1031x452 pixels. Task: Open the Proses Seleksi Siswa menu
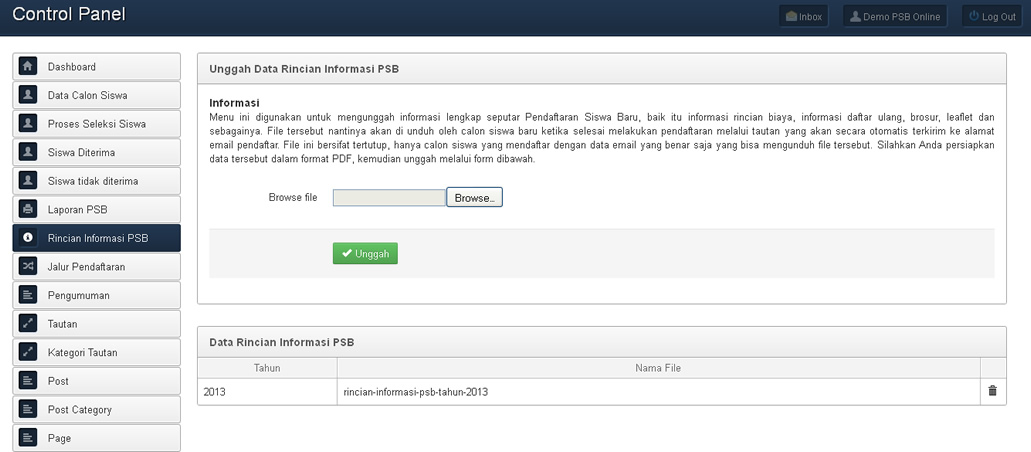(96, 124)
